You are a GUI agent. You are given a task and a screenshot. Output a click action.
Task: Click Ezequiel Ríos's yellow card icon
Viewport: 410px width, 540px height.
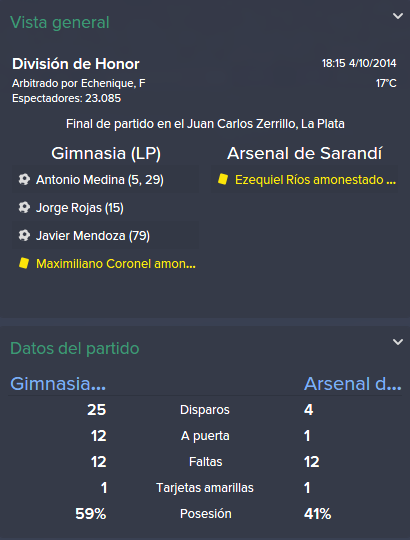point(223,179)
